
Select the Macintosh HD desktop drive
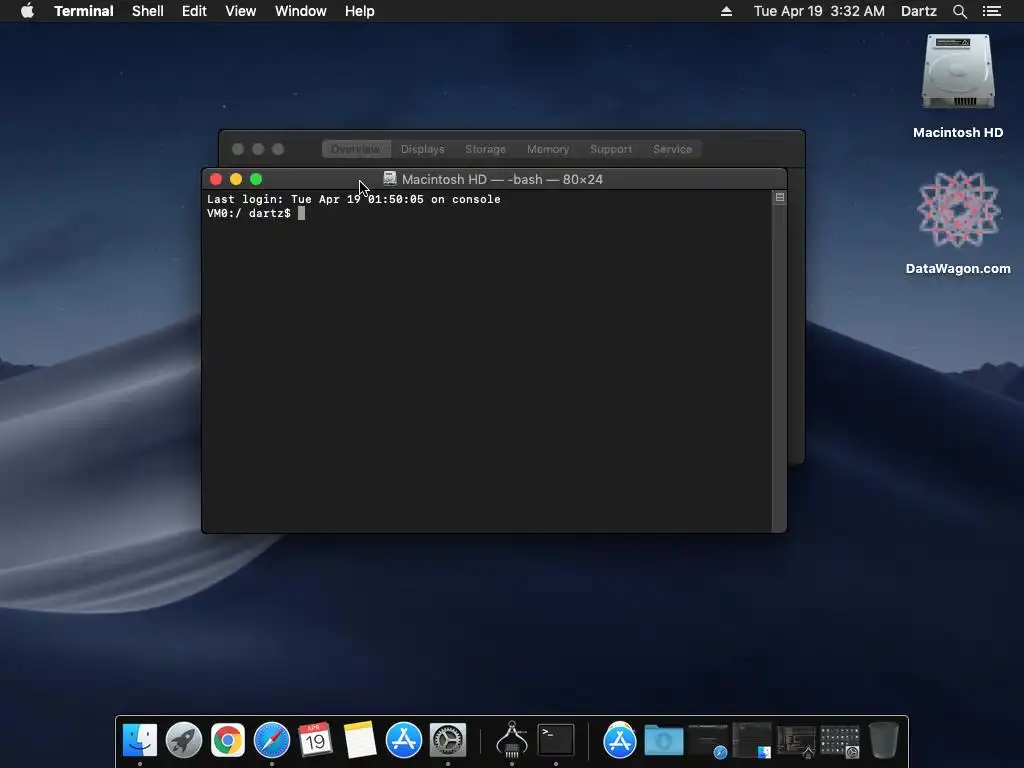(958, 87)
